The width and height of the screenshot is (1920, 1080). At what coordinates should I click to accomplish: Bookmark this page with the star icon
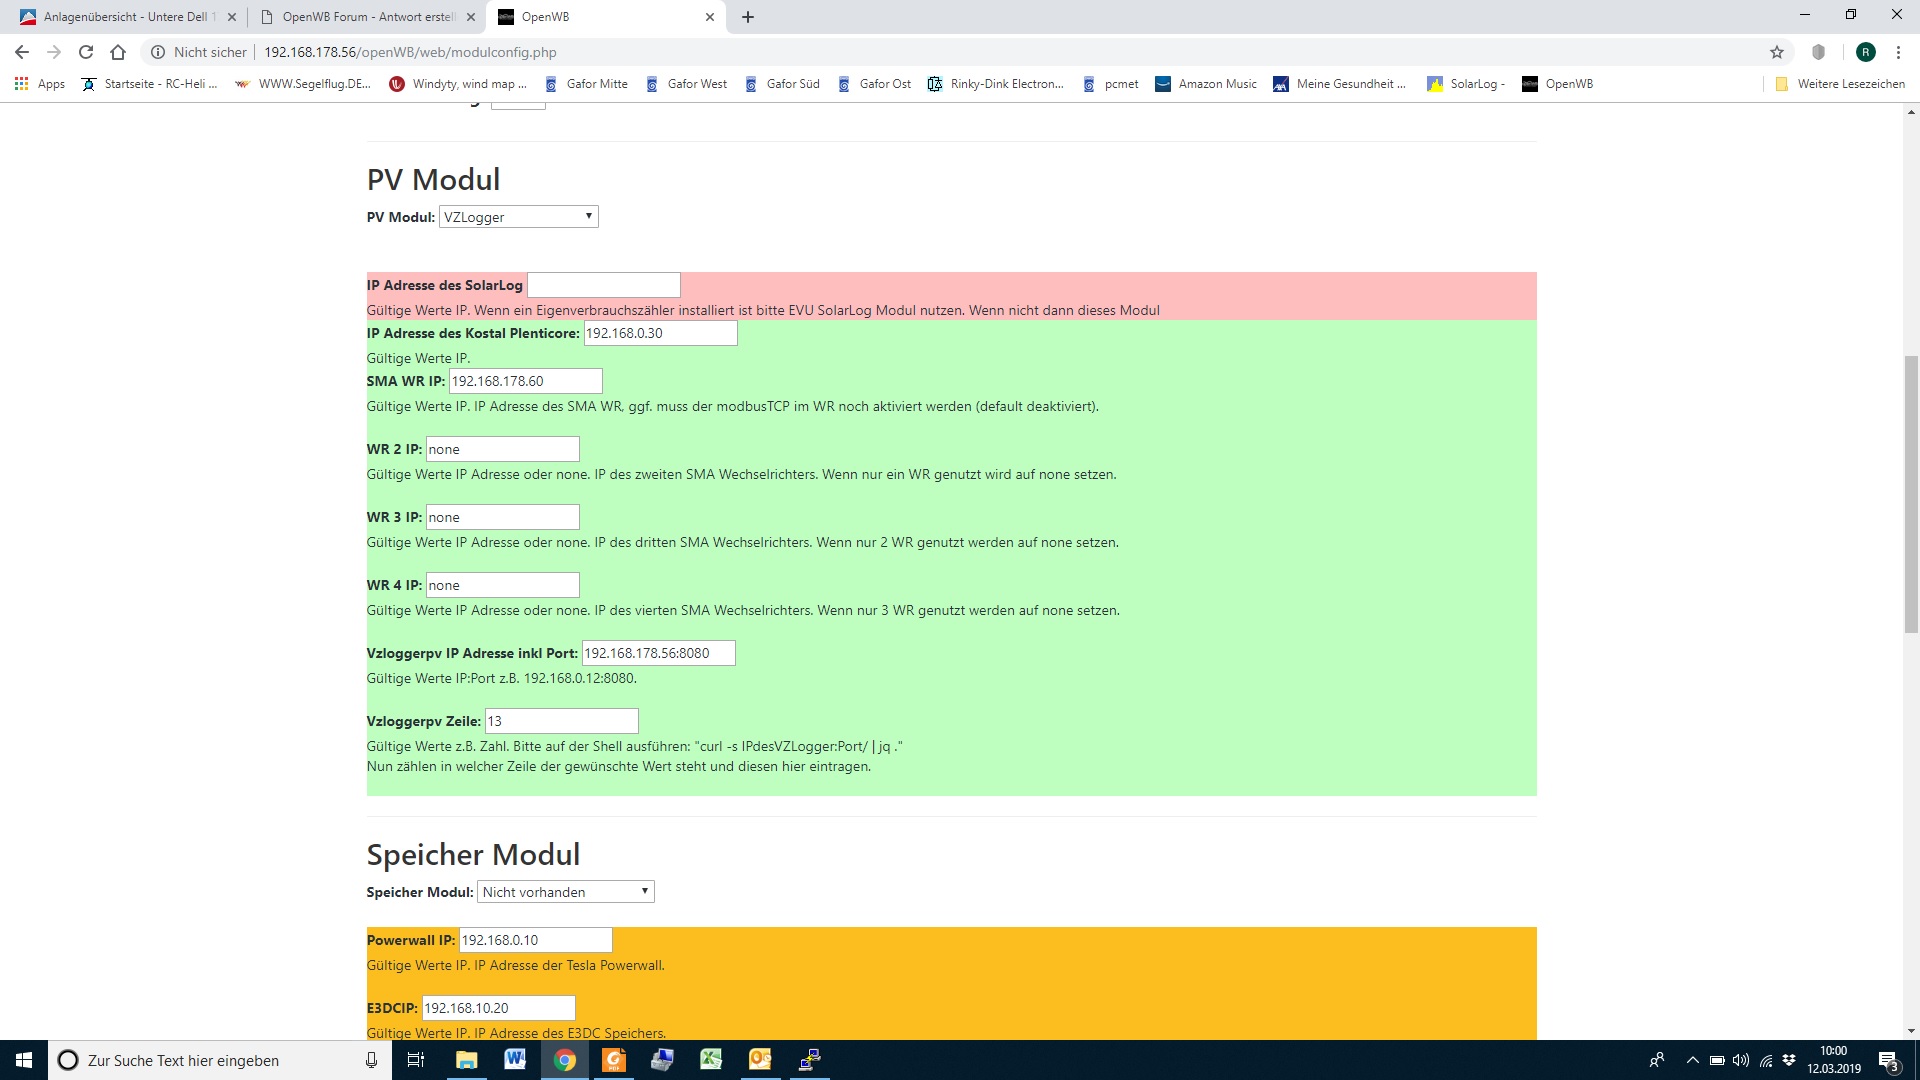(x=1777, y=52)
